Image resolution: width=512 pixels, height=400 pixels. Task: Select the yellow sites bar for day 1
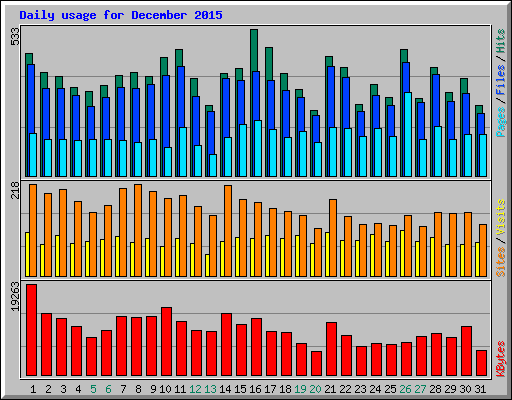click(27, 254)
